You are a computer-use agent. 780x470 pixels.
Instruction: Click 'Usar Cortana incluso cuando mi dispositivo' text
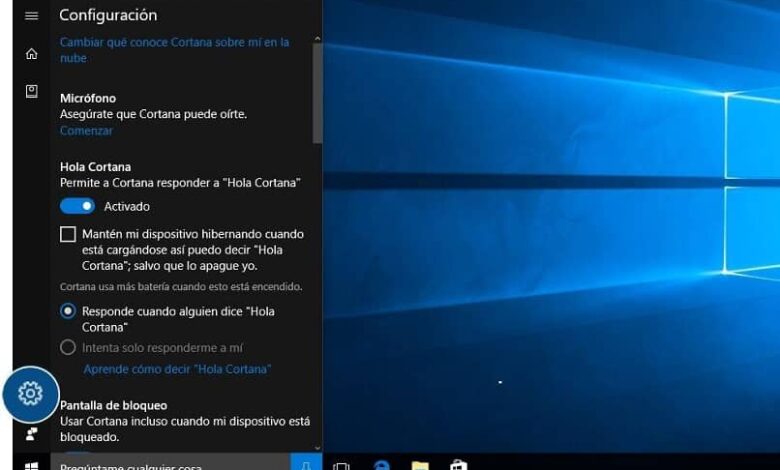tap(185, 429)
